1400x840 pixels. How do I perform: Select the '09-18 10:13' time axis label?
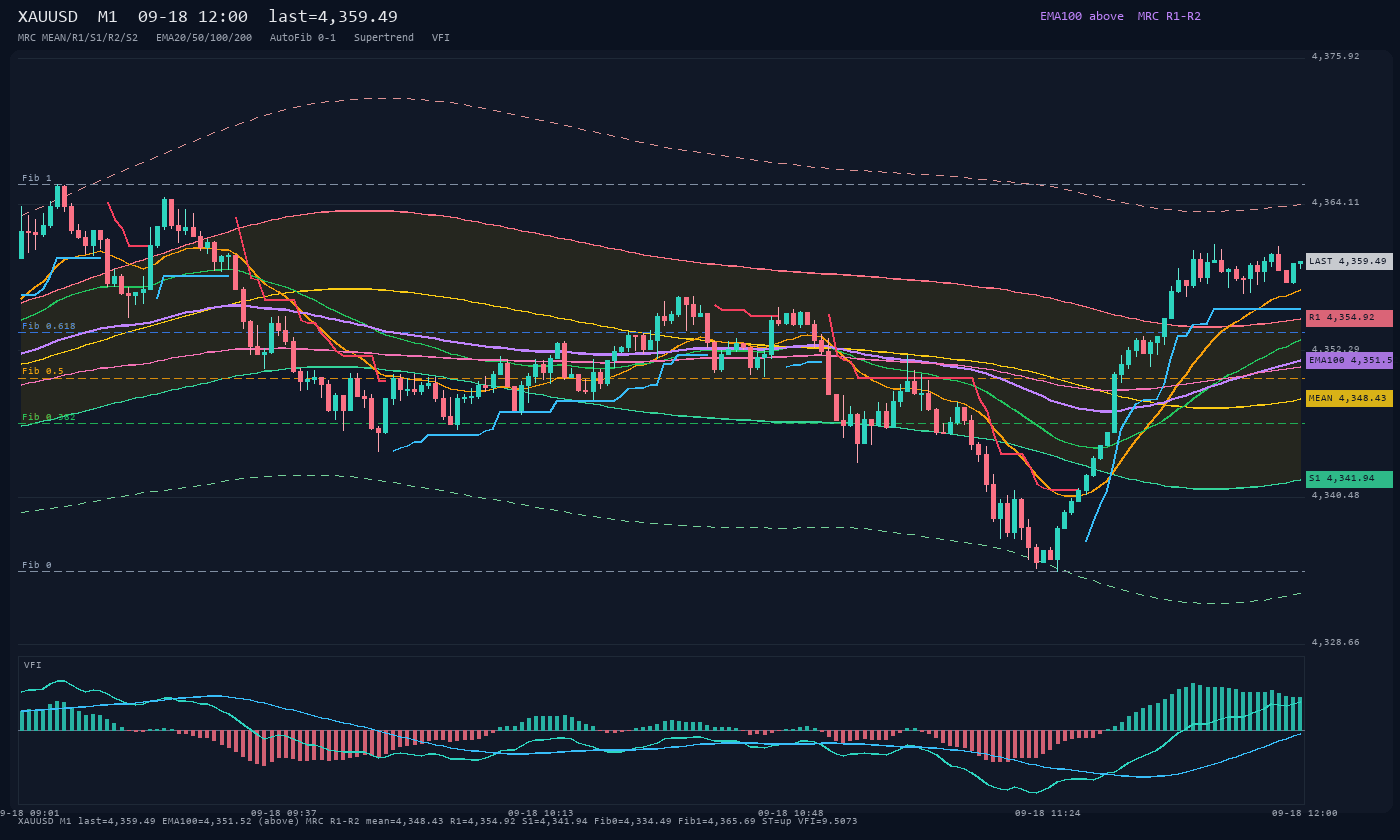[x=541, y=813]
